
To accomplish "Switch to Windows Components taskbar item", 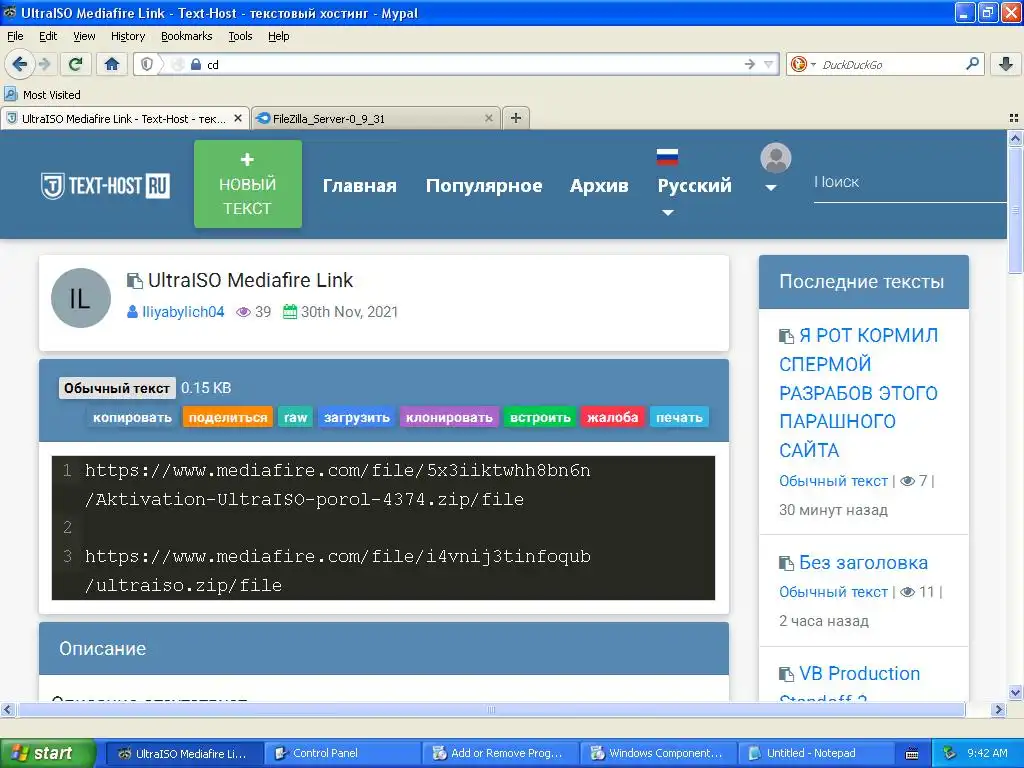I will point(658,753).
